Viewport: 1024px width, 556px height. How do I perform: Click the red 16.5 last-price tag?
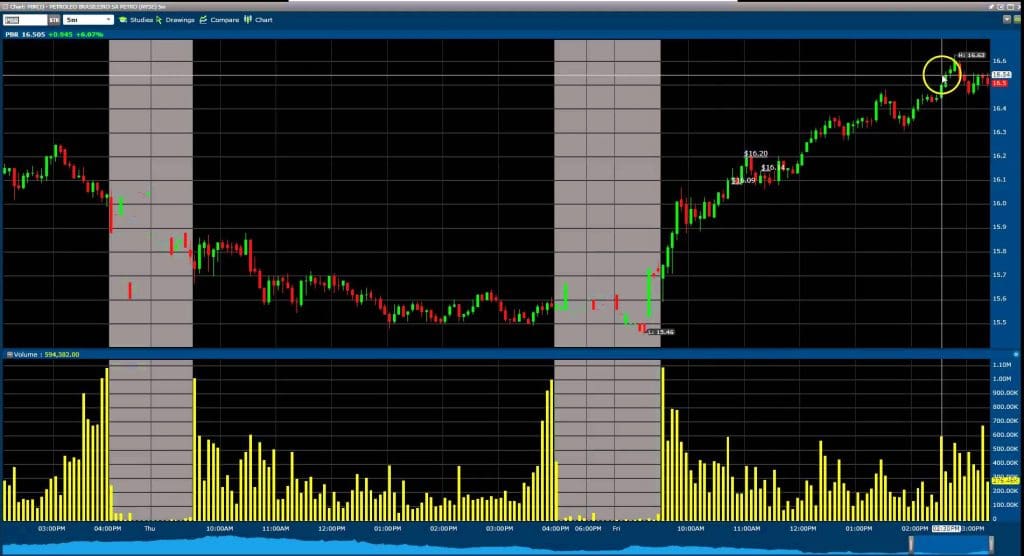999,84
